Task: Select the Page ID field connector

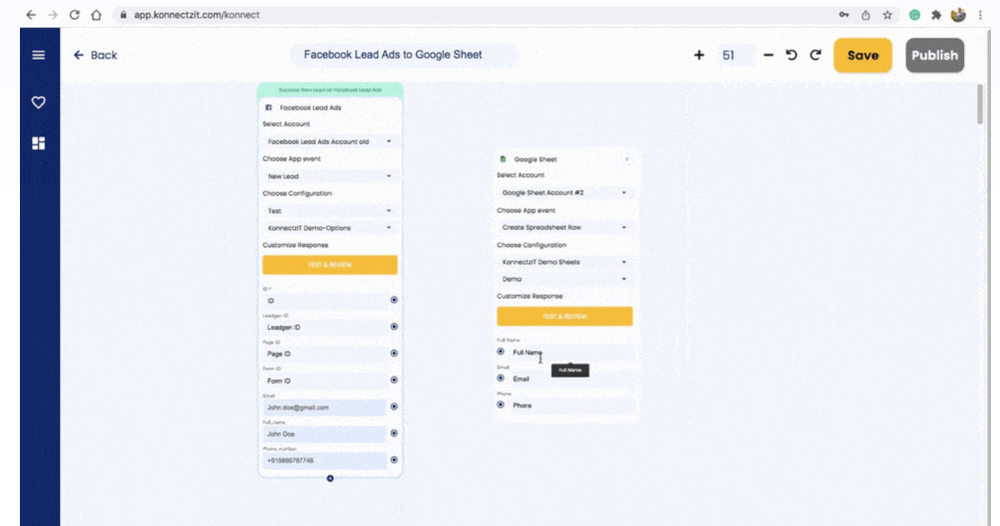Action: 394,353
